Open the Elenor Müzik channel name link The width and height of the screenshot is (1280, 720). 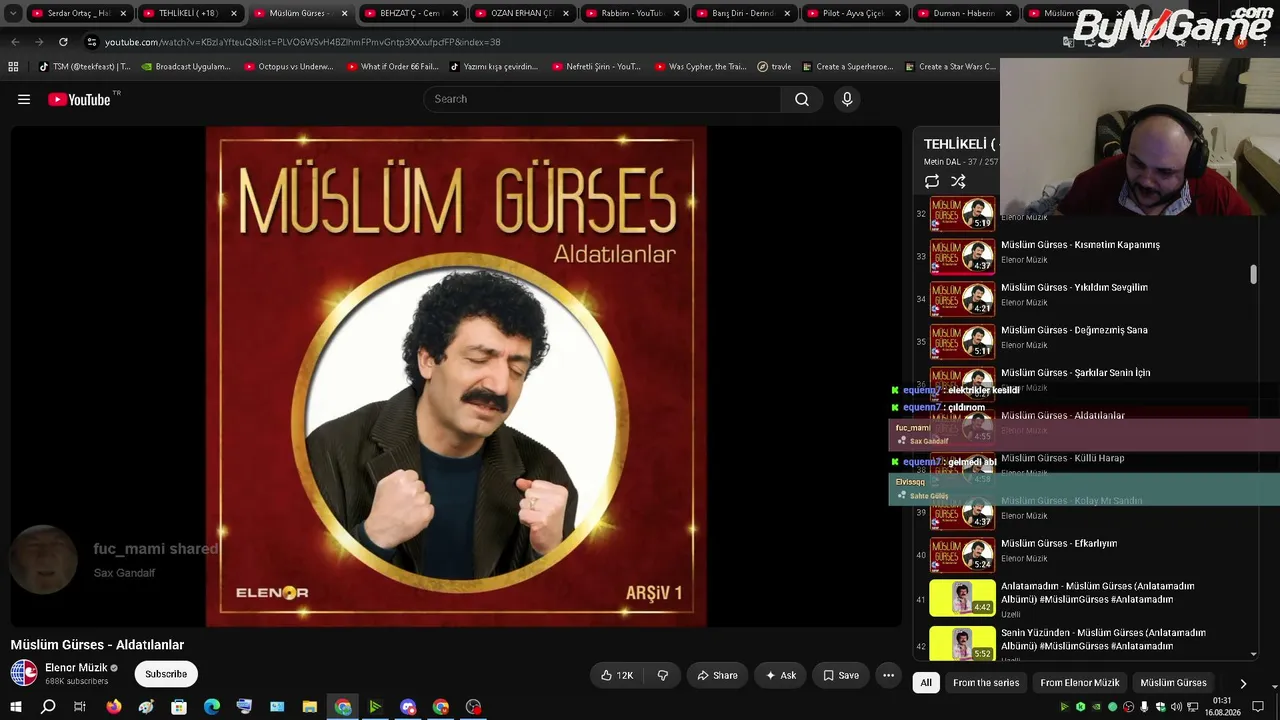(x=76, y=668)
